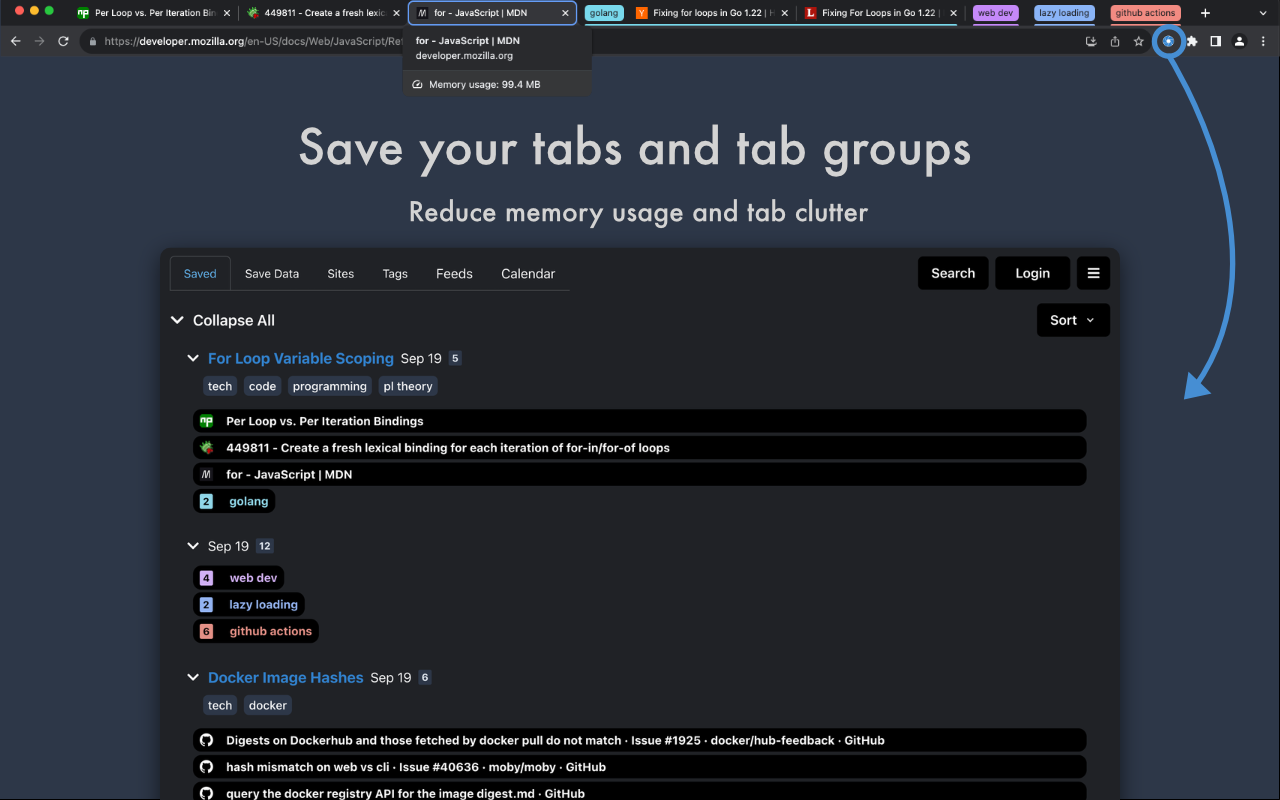Close the Fixing For Loops in Go 1.22 tab
The width and height of the screenshot is (1280, 800).
click(x=953, y=13)
